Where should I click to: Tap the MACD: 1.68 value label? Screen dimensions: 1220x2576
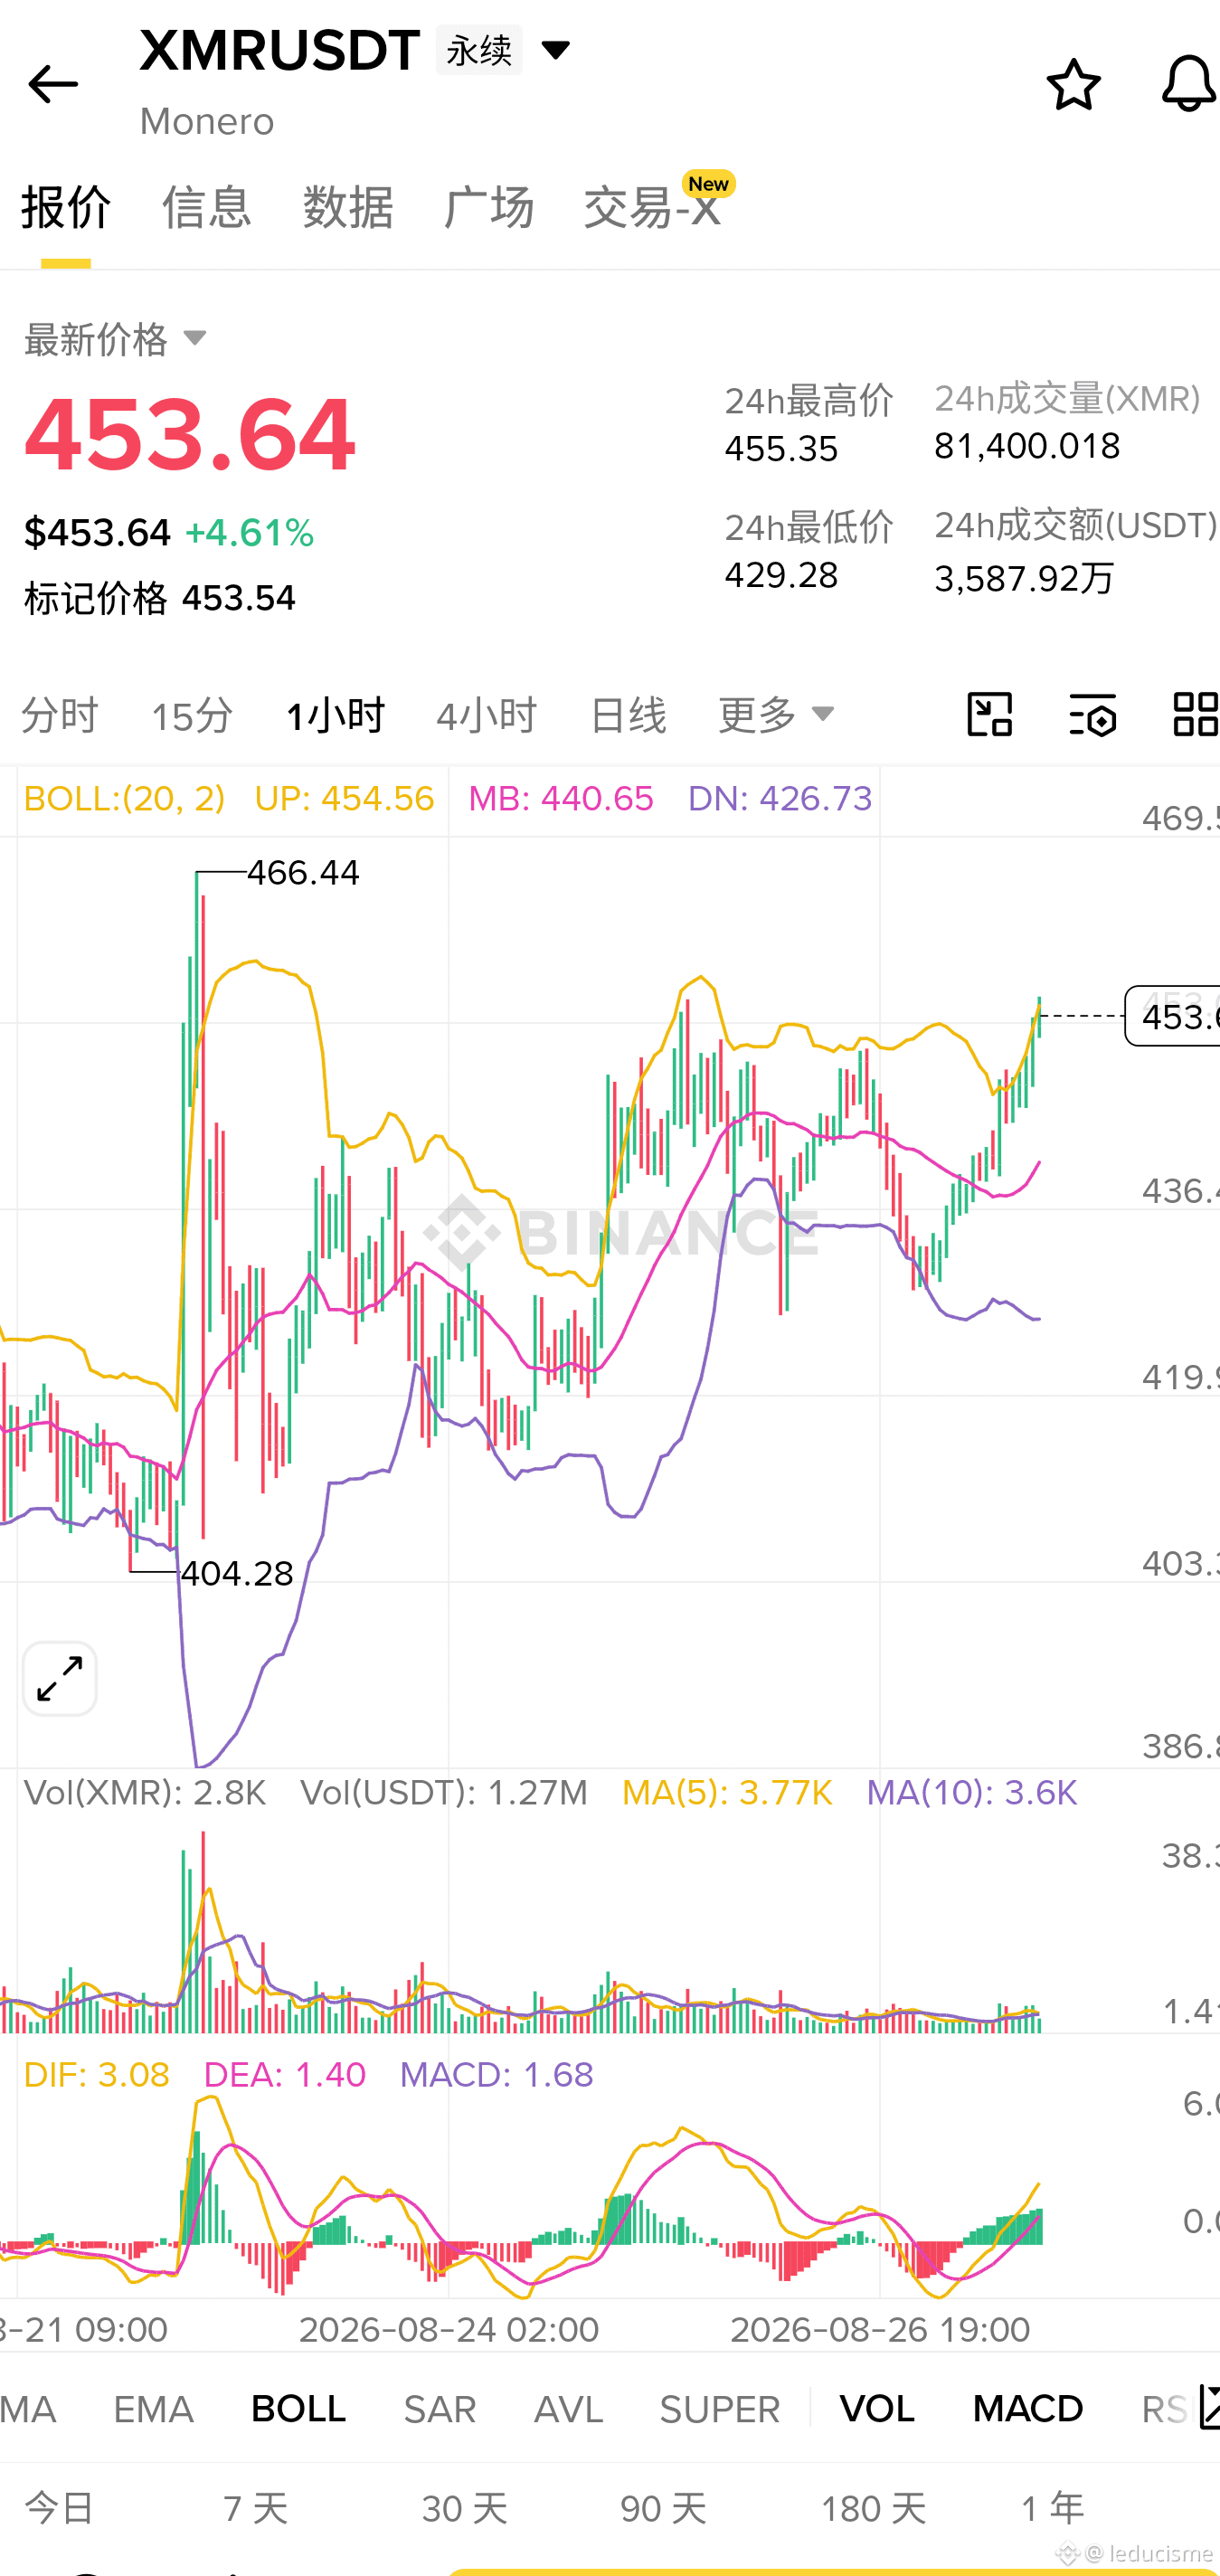tap(497, 2075)
